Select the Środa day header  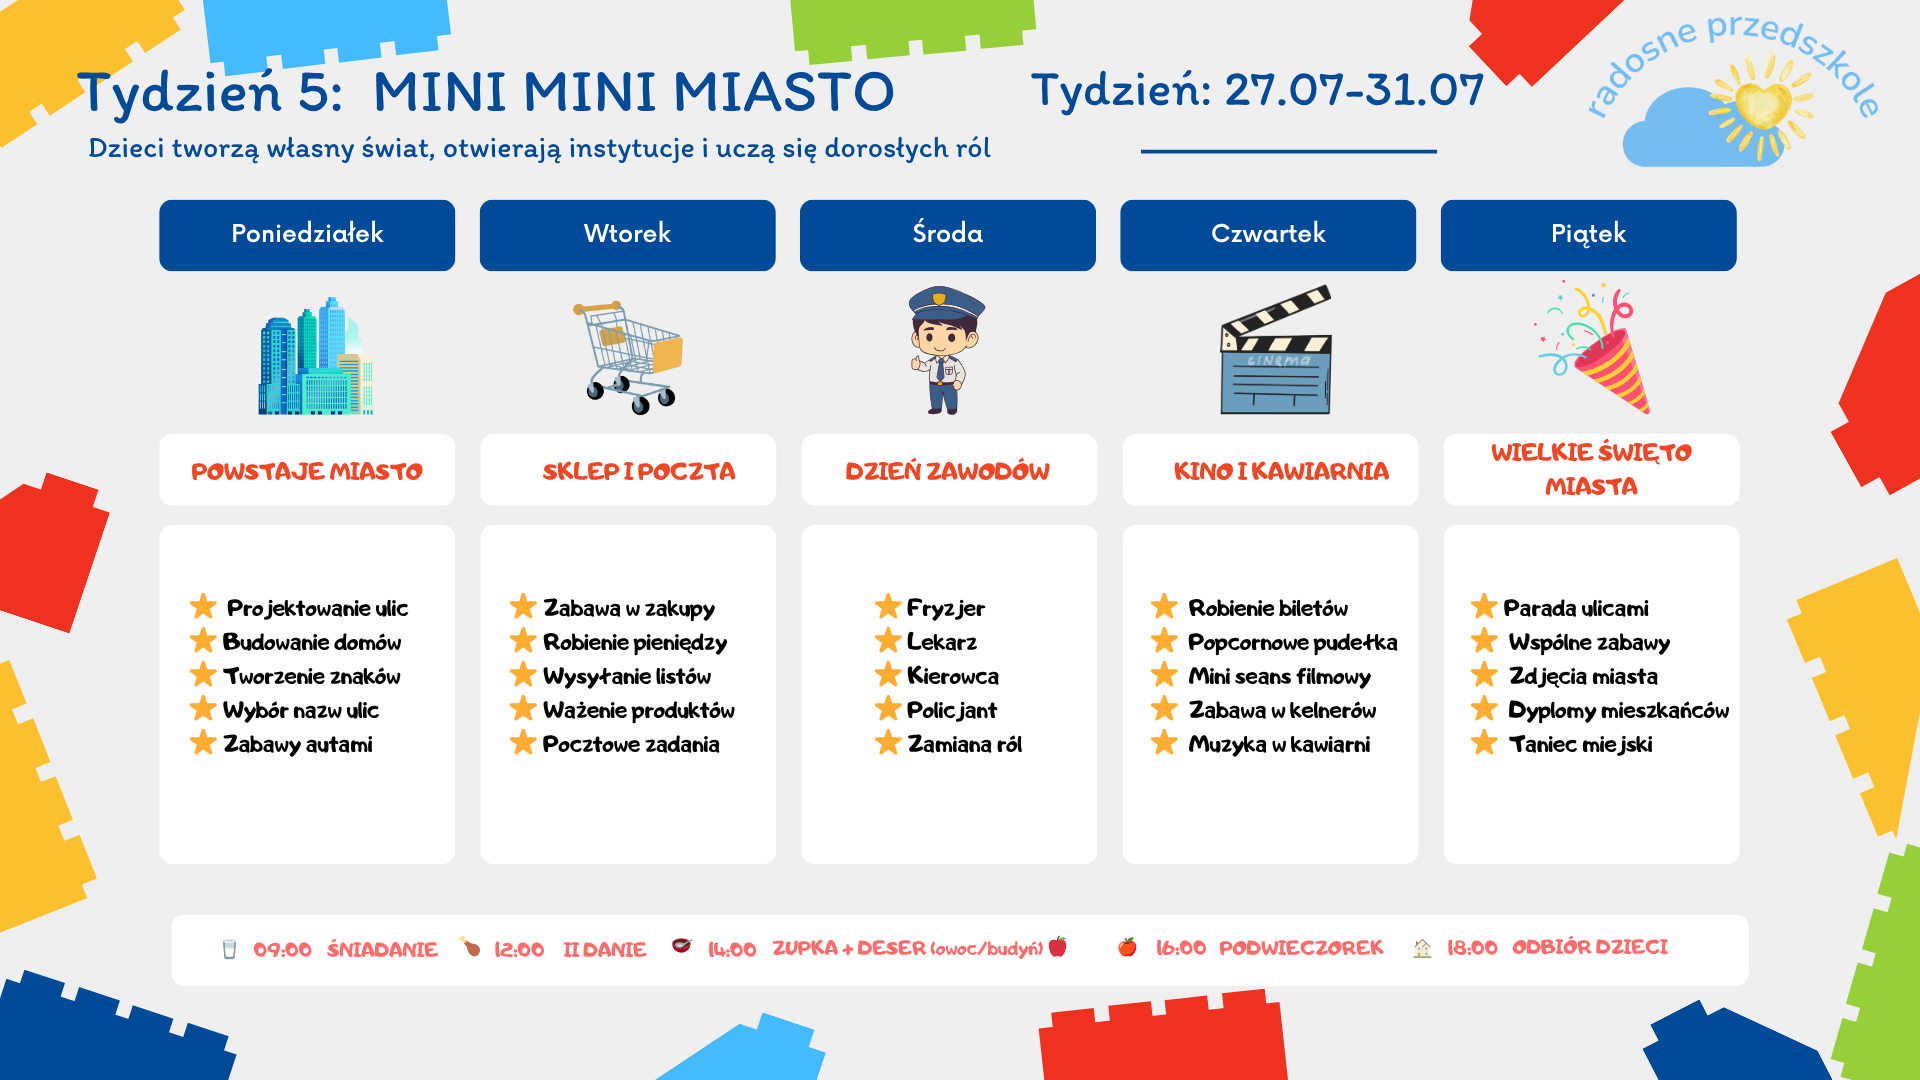947,235
